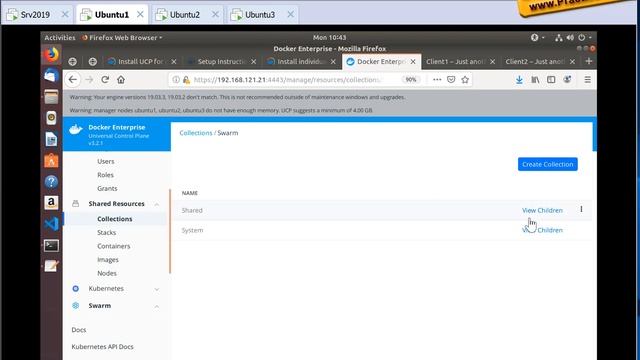Switch to Install individual browser tab
The height and width of the screenshot is (360, 640).
coord(300,62)
